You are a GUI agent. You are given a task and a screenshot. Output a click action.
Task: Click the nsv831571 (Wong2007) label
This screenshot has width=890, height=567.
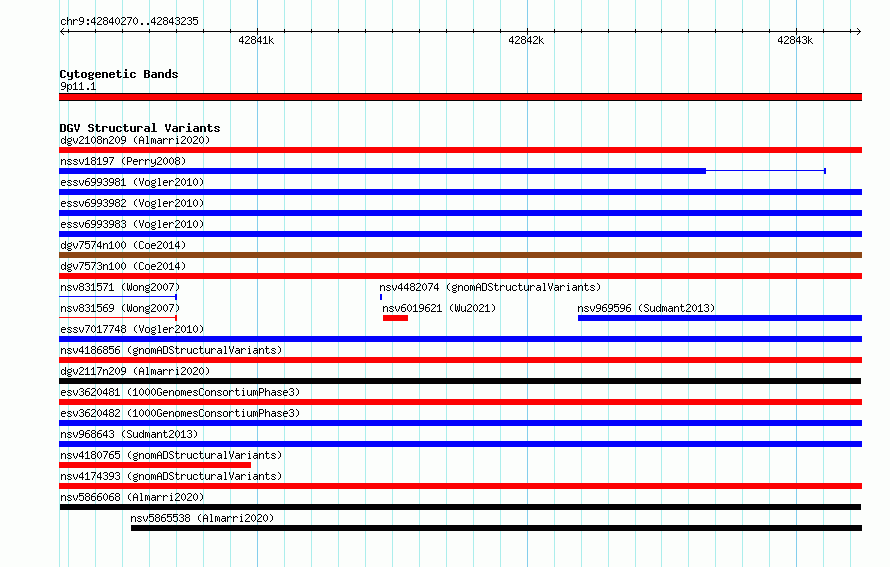click(120, 287)
